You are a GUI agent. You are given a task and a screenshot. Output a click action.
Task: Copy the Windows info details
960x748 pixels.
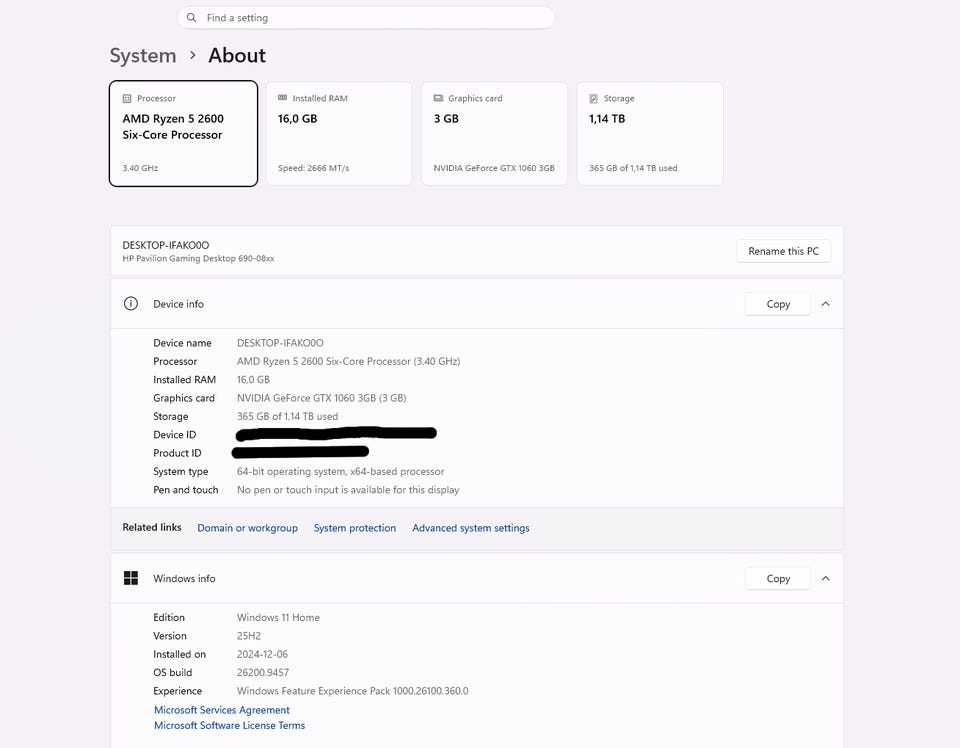778,578
